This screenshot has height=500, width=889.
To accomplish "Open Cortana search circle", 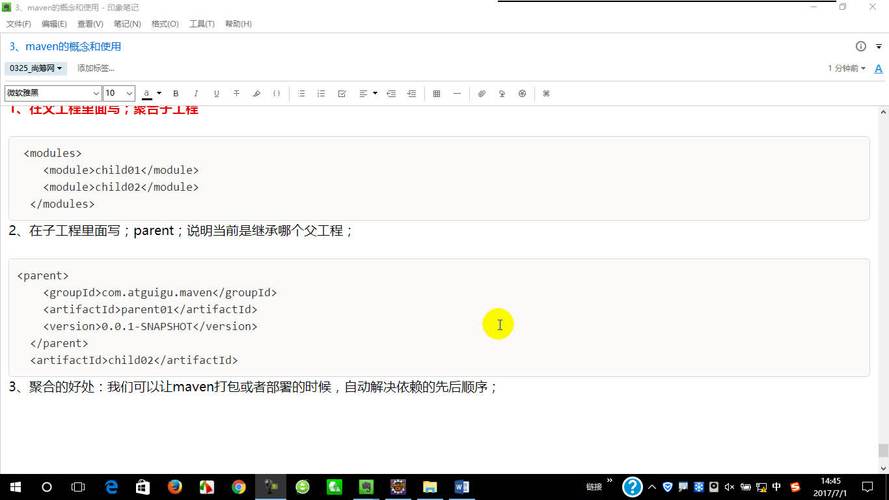I will click(x=46, y=487).
